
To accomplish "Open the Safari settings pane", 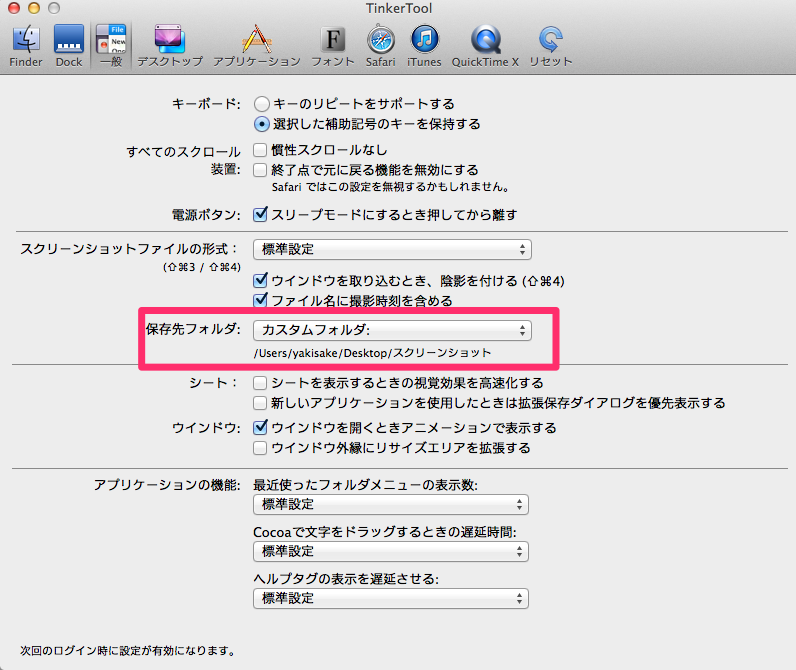I will pyautogui.click(x=381, y=46).
